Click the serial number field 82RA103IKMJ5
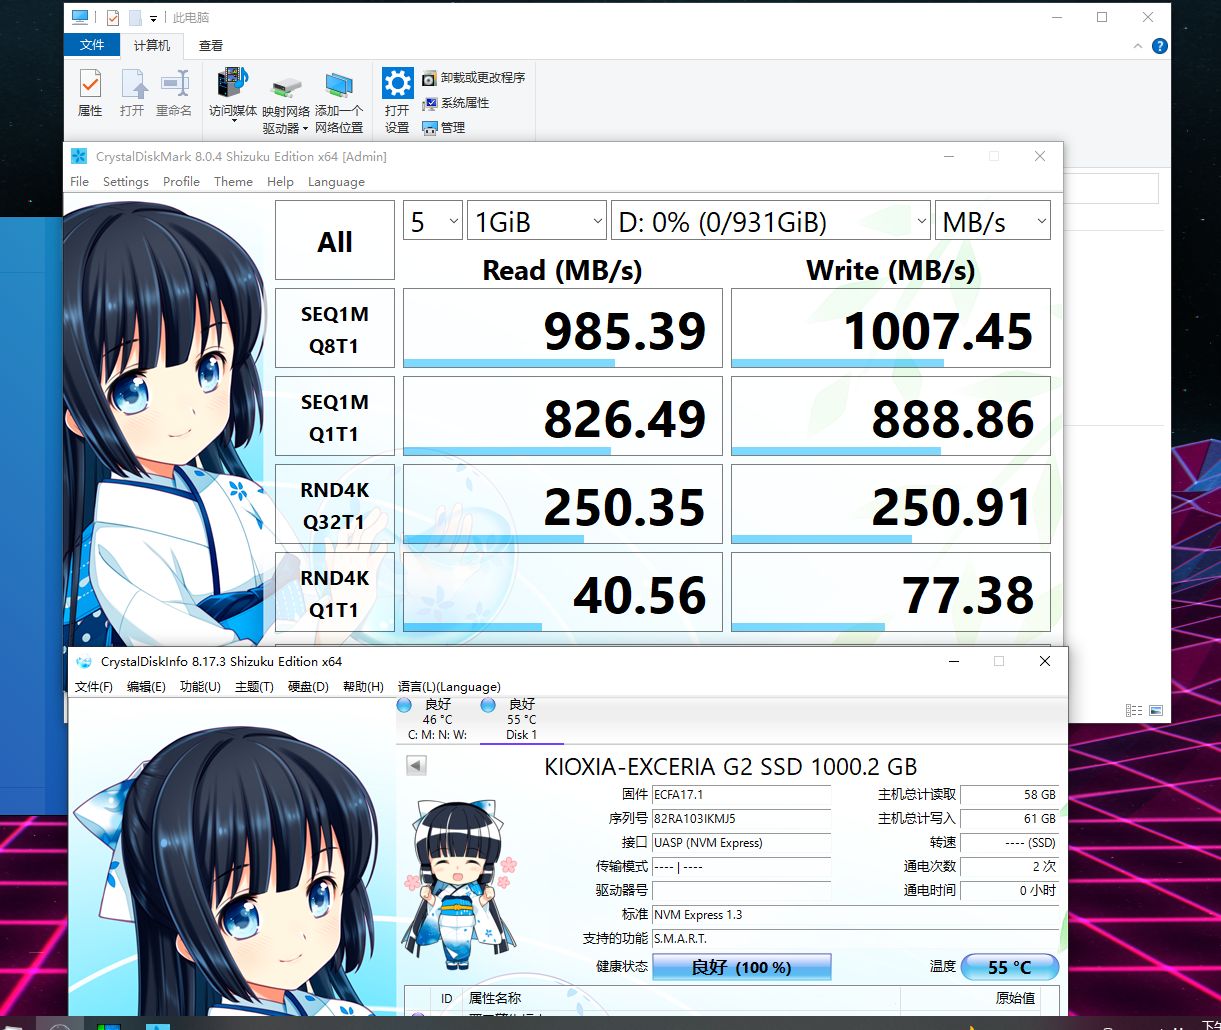This screenshot has width=1221, height=1030. point(741,819)
